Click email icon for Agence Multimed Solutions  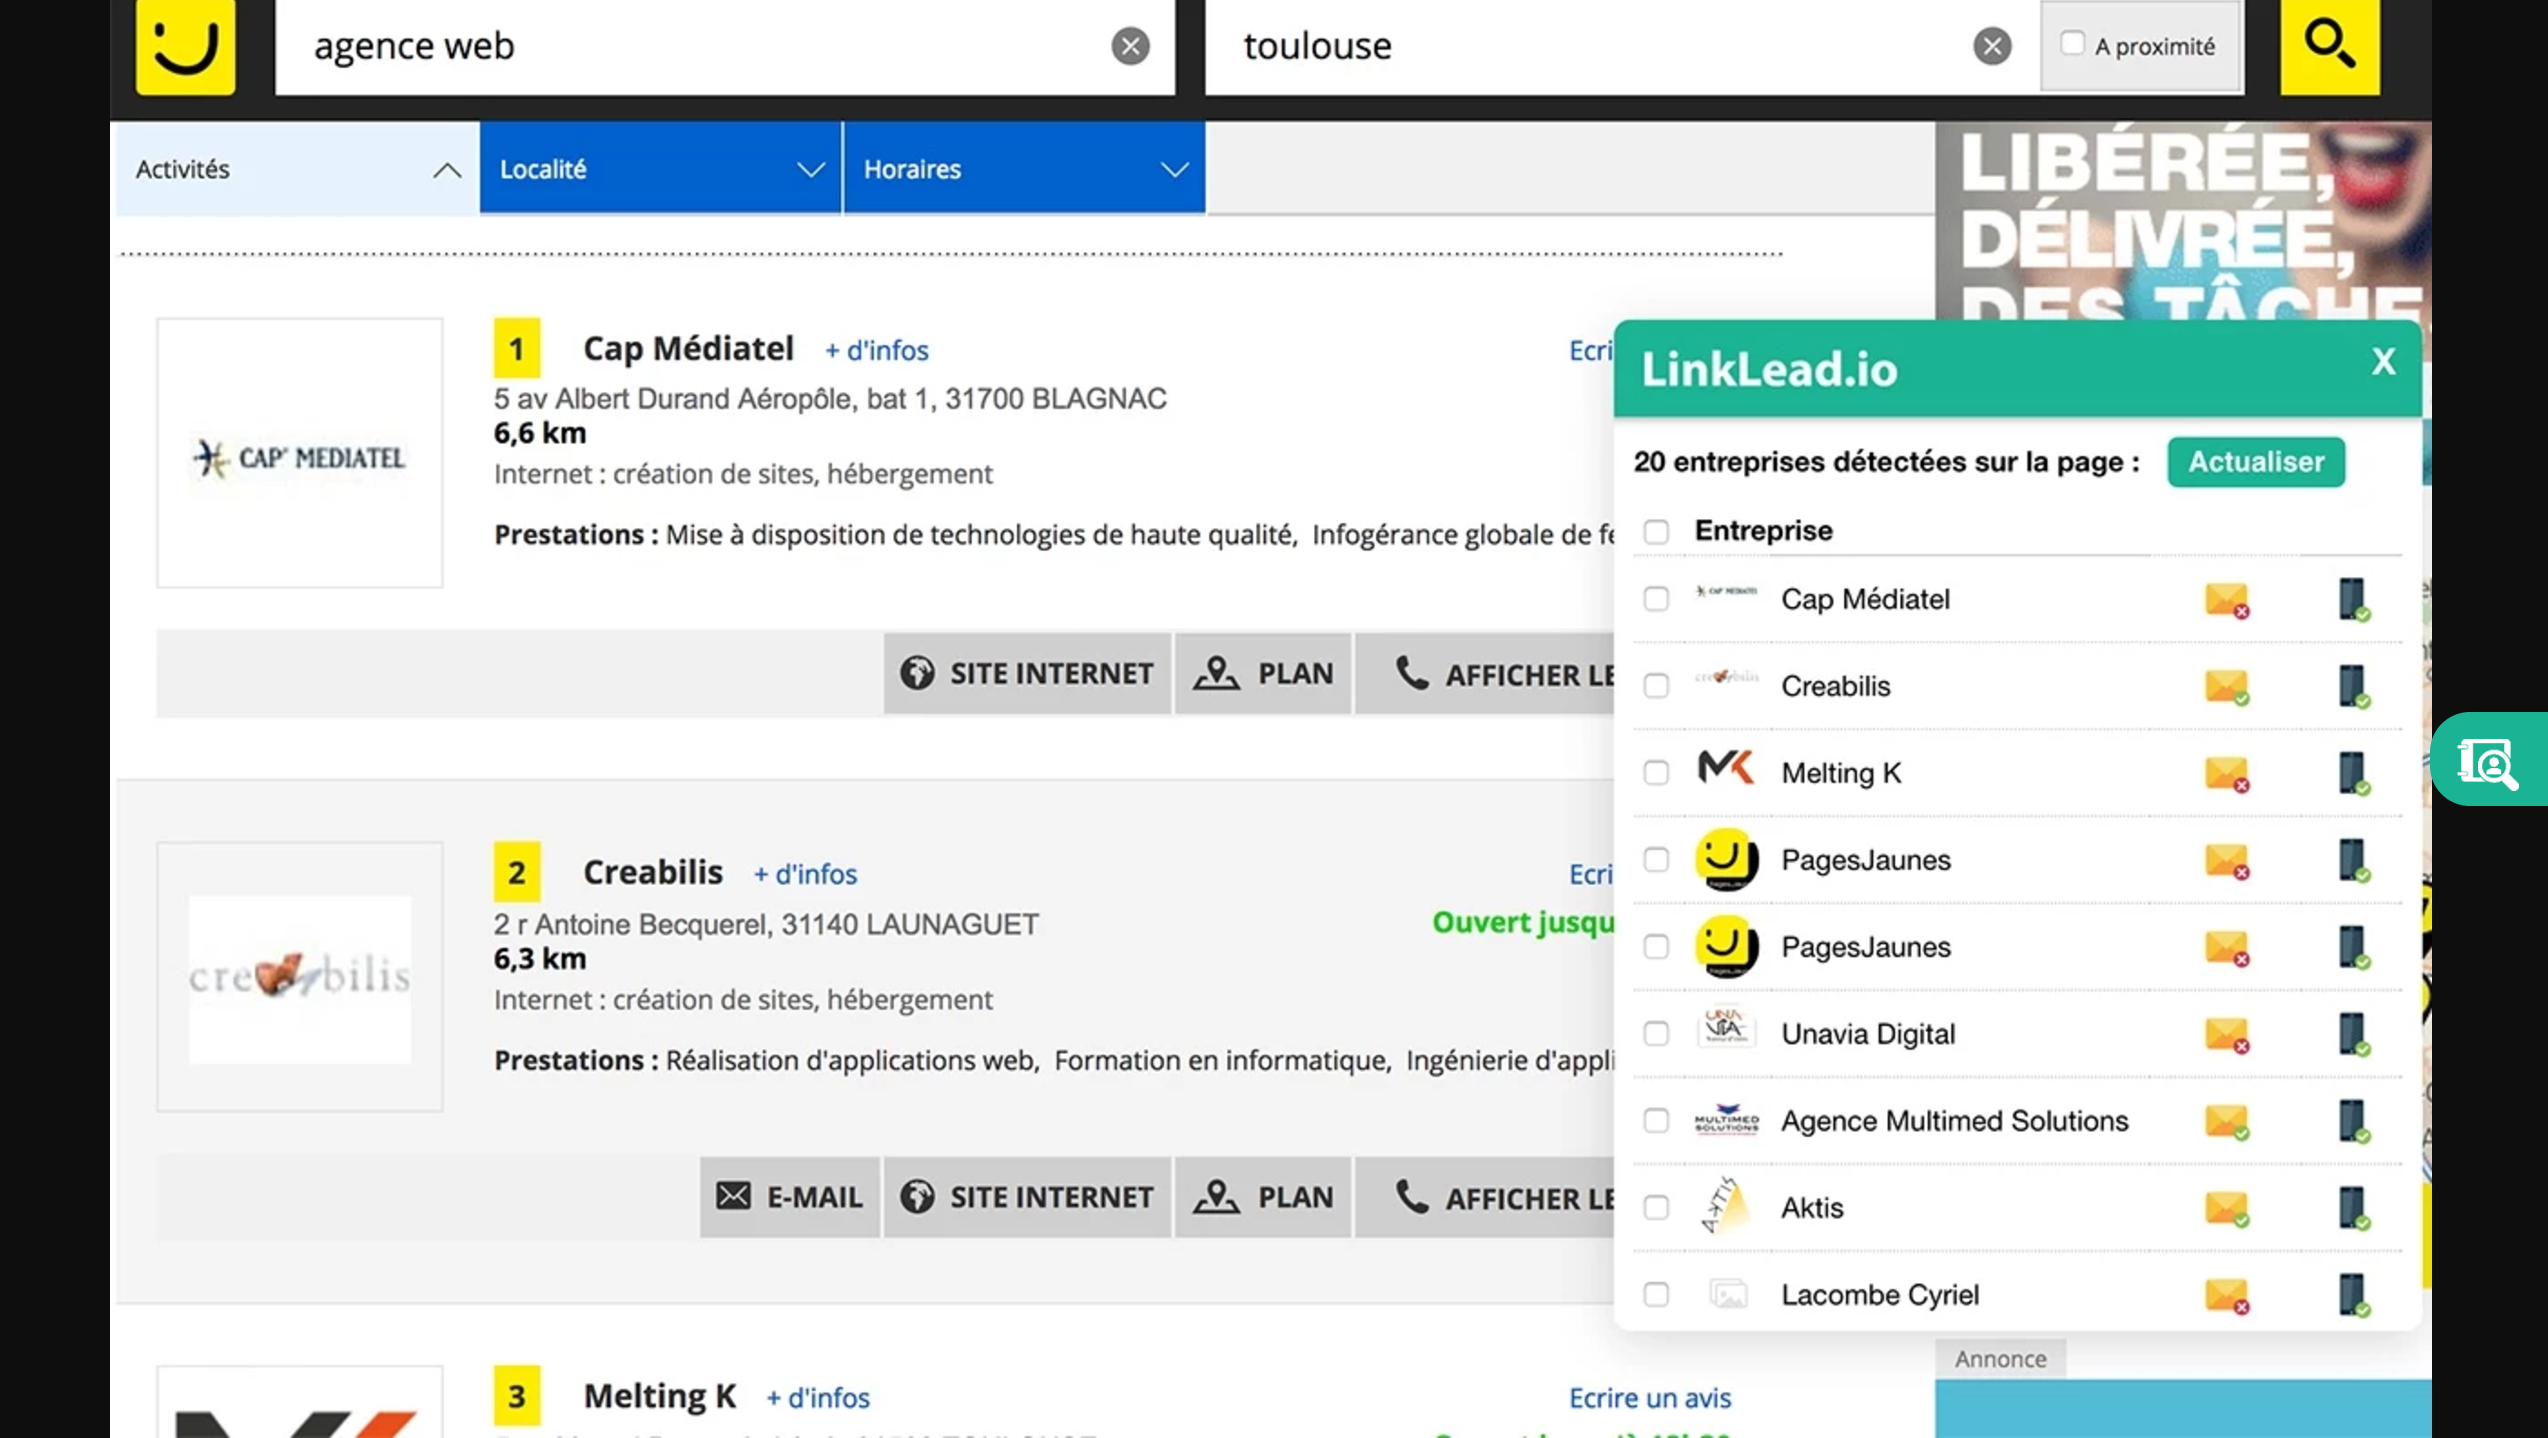(2227, 1122)
